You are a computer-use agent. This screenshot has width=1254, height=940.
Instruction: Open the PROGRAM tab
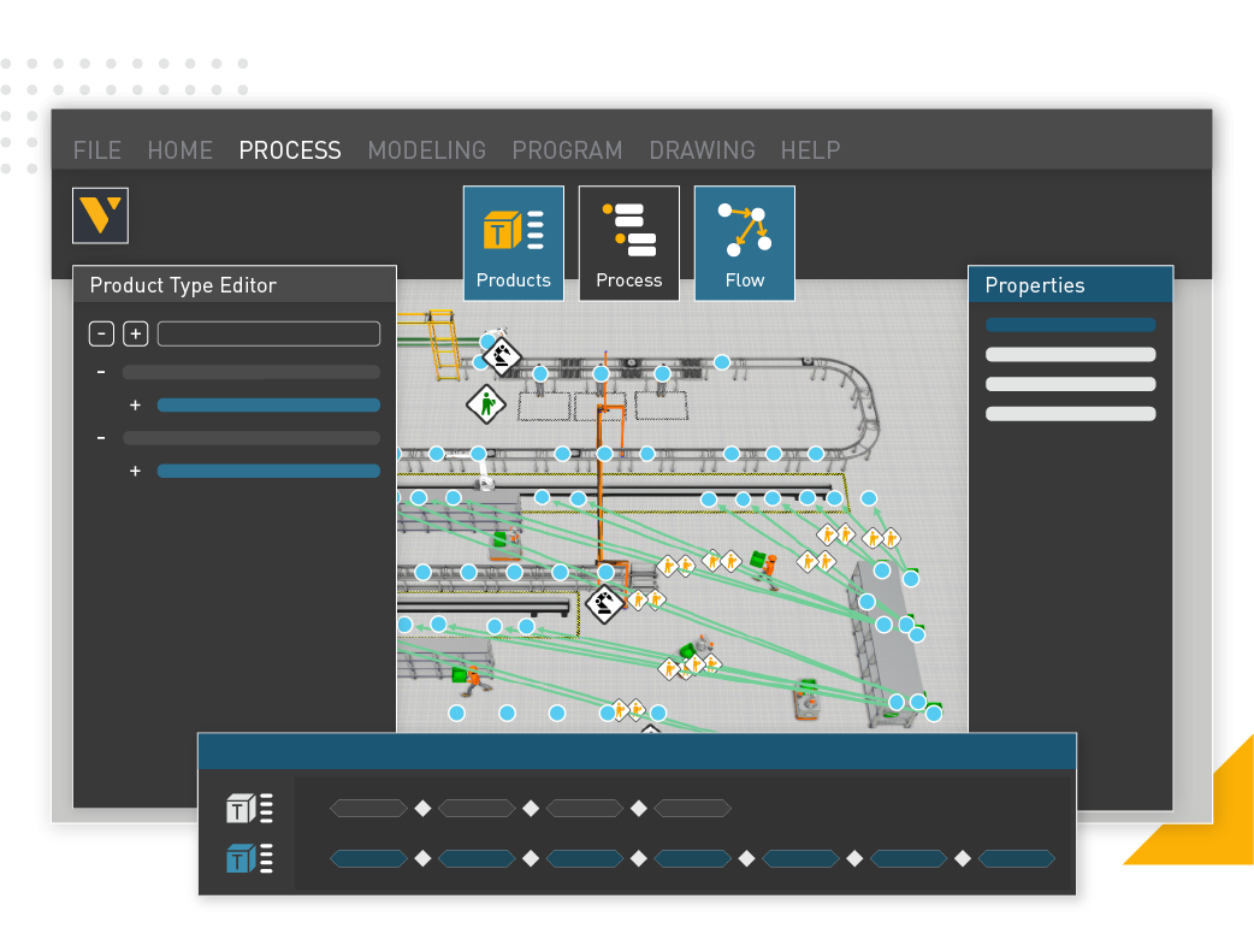(567, 150)
